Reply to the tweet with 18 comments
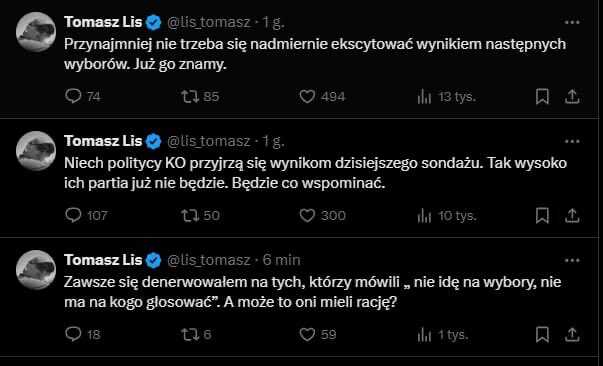 coord(73,335)
